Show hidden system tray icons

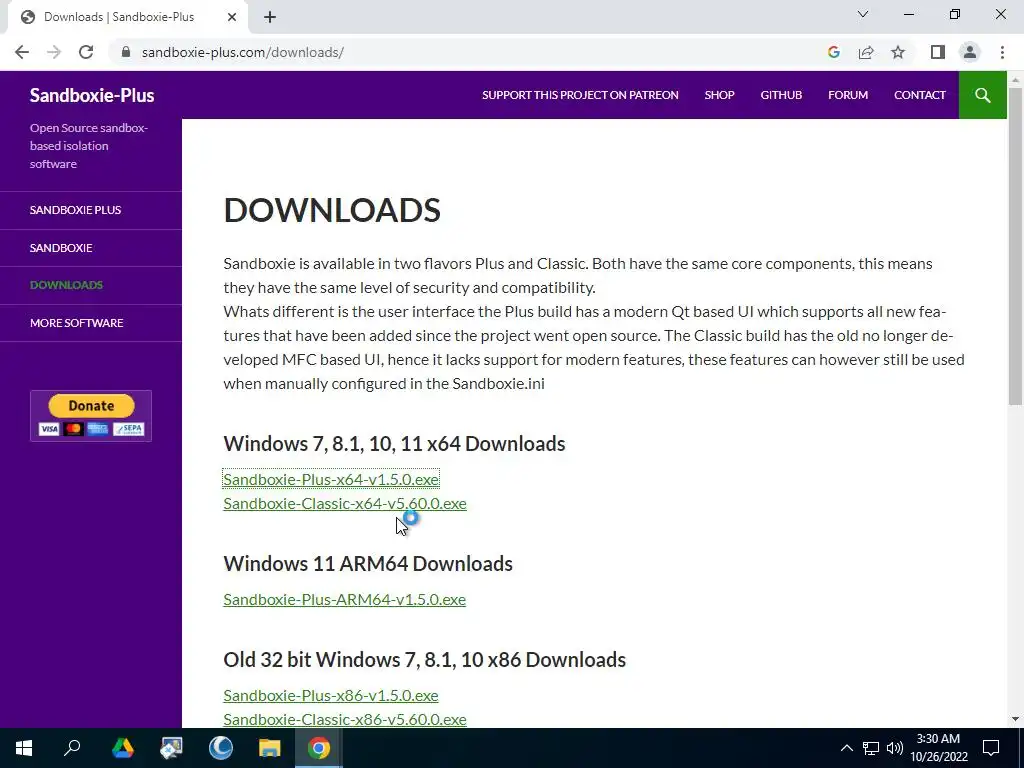[x=846, y=748]
